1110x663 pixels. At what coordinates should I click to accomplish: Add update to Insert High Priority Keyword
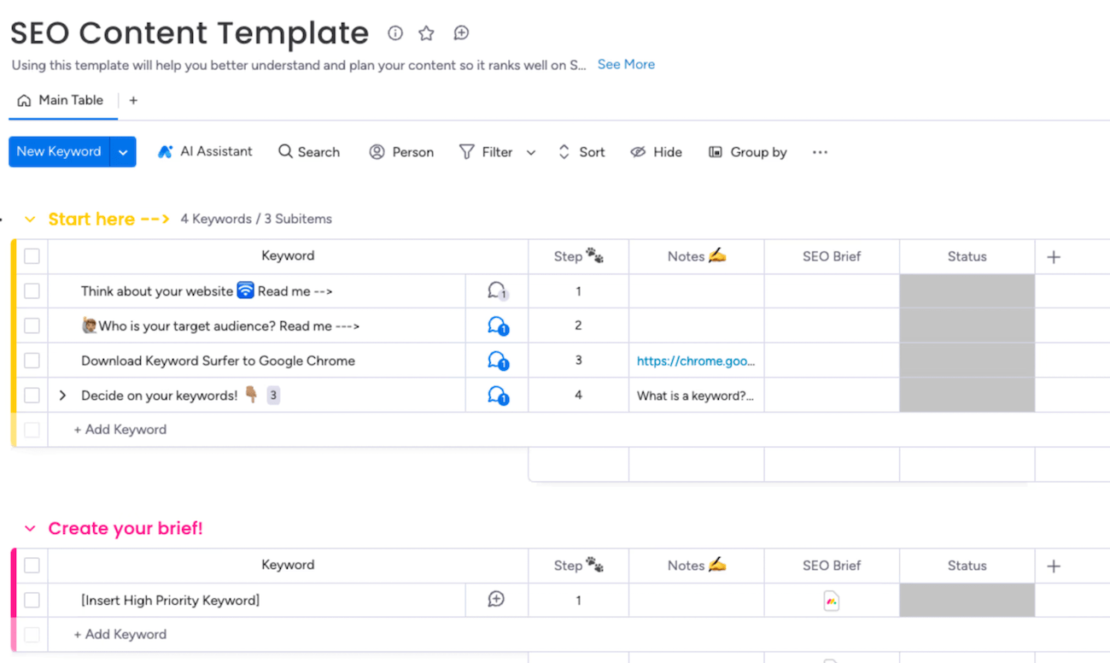pyautogui.click(x=496, y=600)
